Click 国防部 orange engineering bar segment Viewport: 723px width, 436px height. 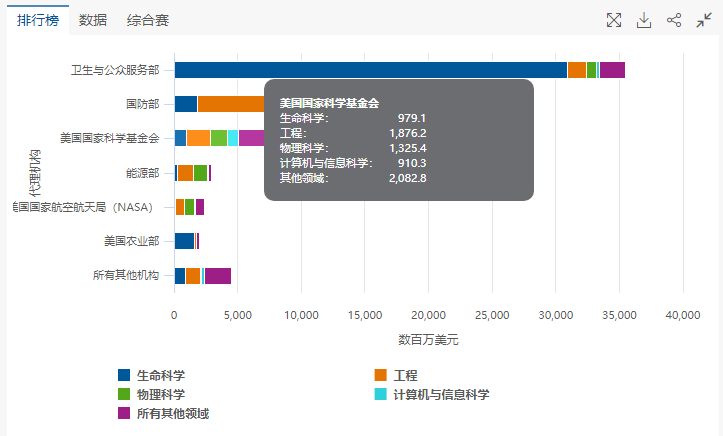point(231,104)
